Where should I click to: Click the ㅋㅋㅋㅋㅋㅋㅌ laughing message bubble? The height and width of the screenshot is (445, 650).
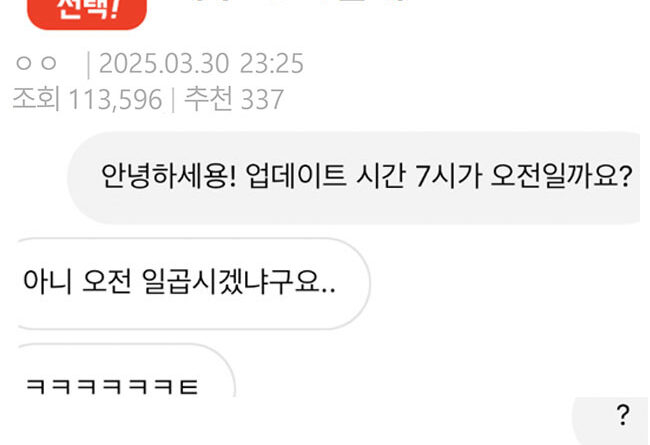pos(124,370)
